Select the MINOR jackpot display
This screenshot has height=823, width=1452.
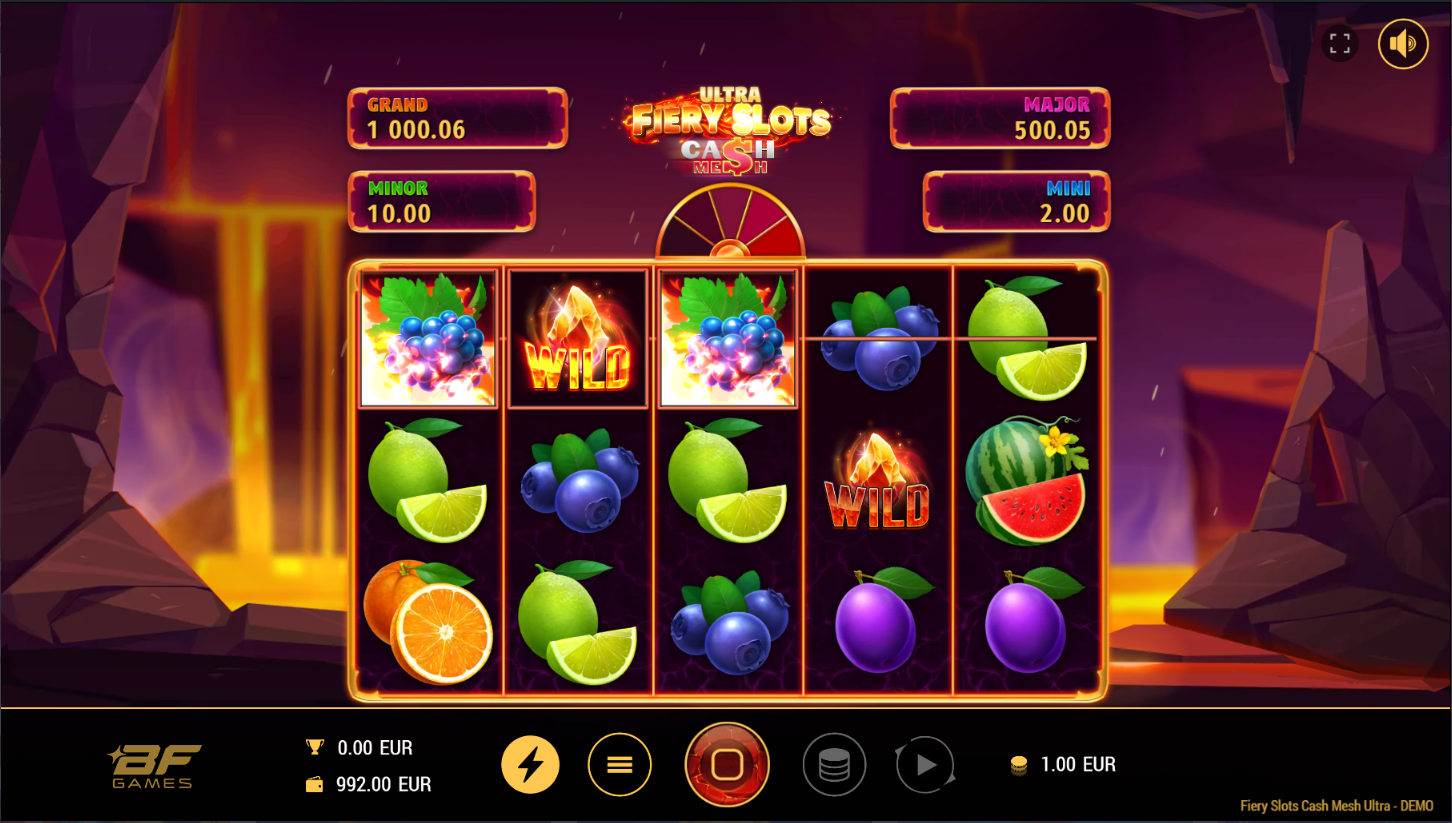[441, 201]
